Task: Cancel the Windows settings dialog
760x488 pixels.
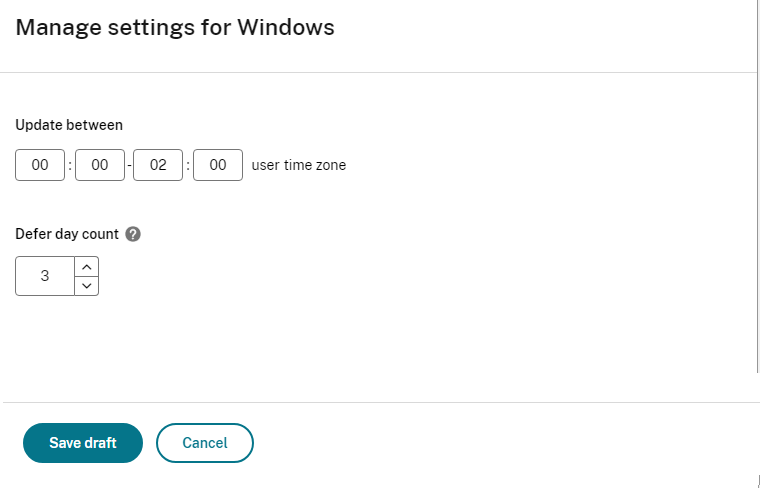Action: click(x=205, y=443)
